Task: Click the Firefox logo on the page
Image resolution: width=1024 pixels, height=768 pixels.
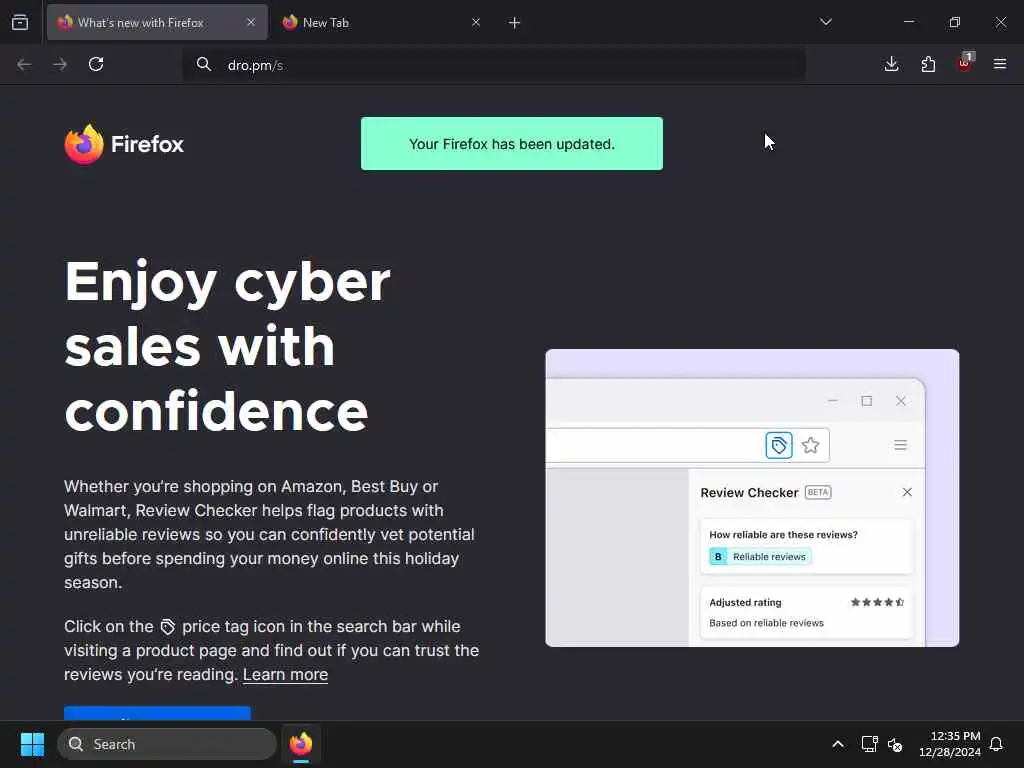Action: [x=124, y=144]
